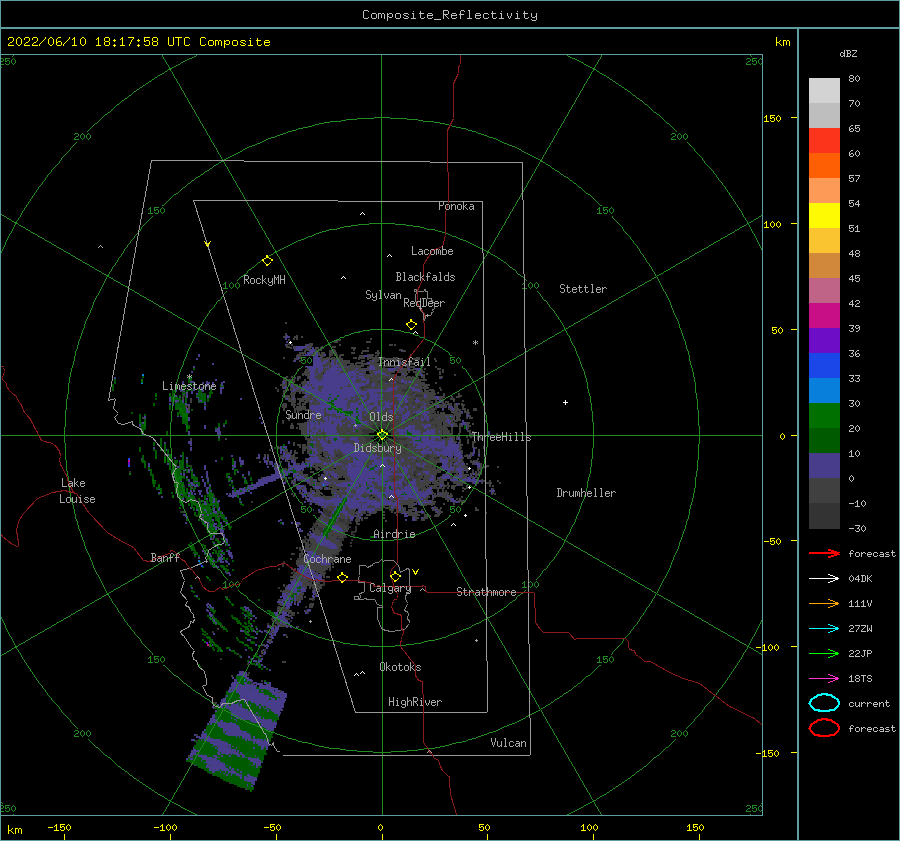Image resolution: width=900 pixels, height=841 pixels.
Task: Click the asterisk marker east of Innisfail
Action: (475, 343)
